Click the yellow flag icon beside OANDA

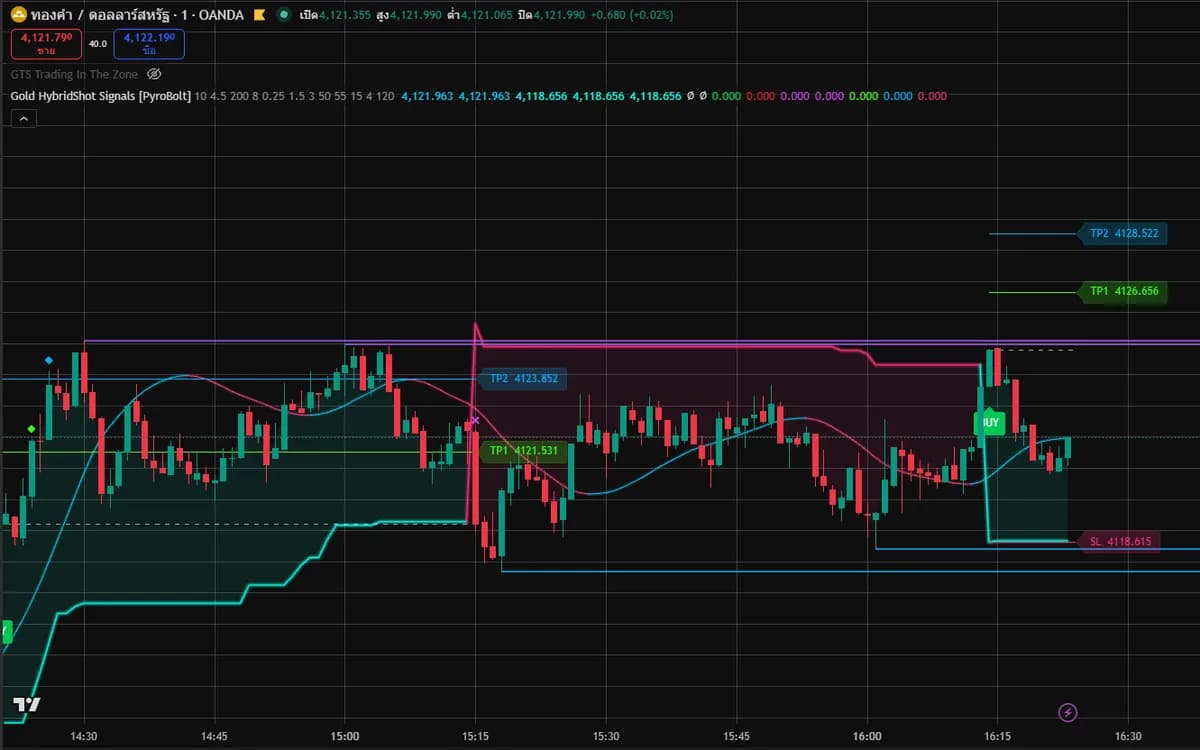[259, 15]
